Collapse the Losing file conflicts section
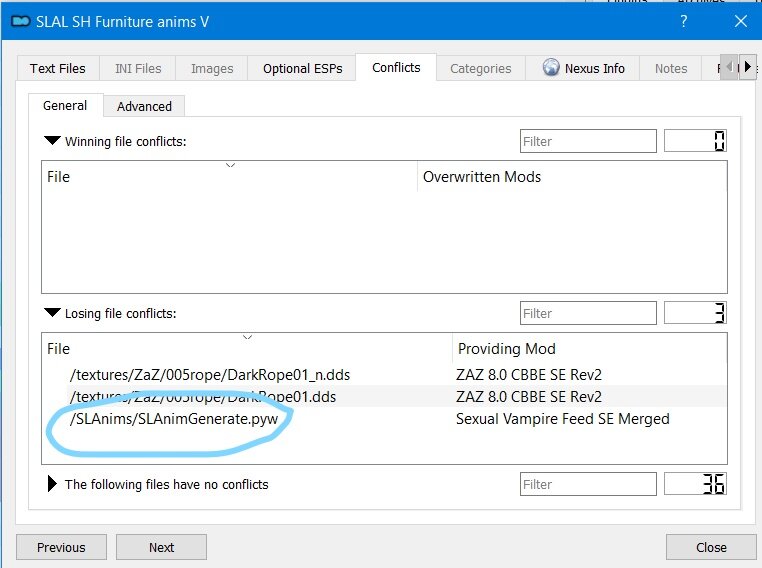 [52, 312]
